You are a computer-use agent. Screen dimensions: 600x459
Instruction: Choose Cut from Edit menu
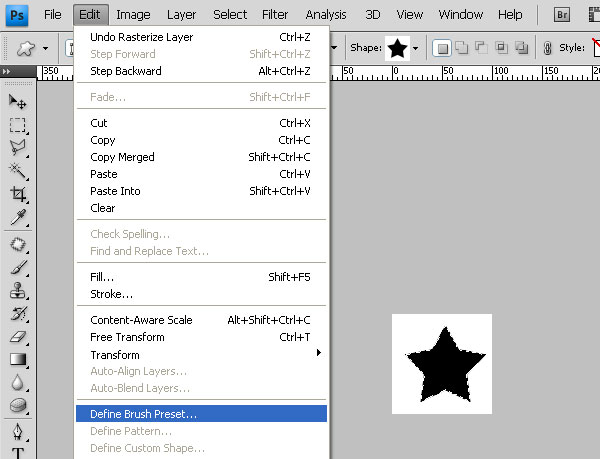pos(201,123)
